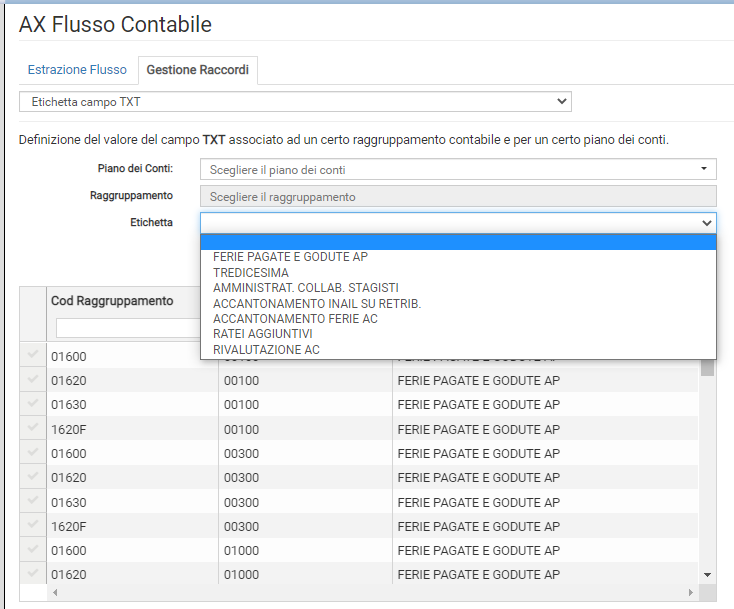Select ACCANTONAMENTO FERIE AC in the list
Screen dimensions: 734x609
295,319
